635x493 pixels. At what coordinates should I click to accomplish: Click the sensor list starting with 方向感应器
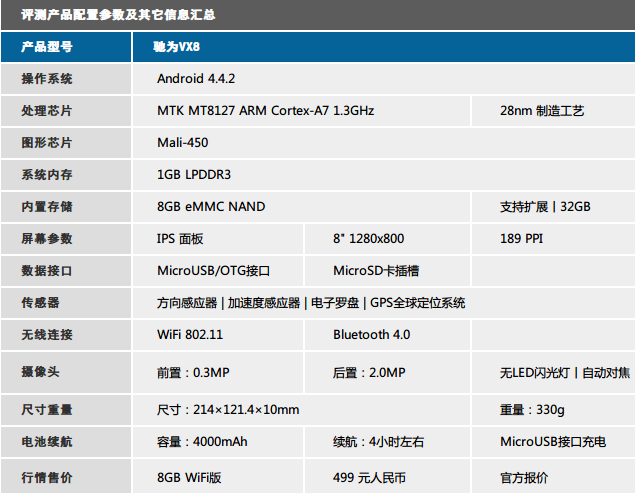point(311,303)
